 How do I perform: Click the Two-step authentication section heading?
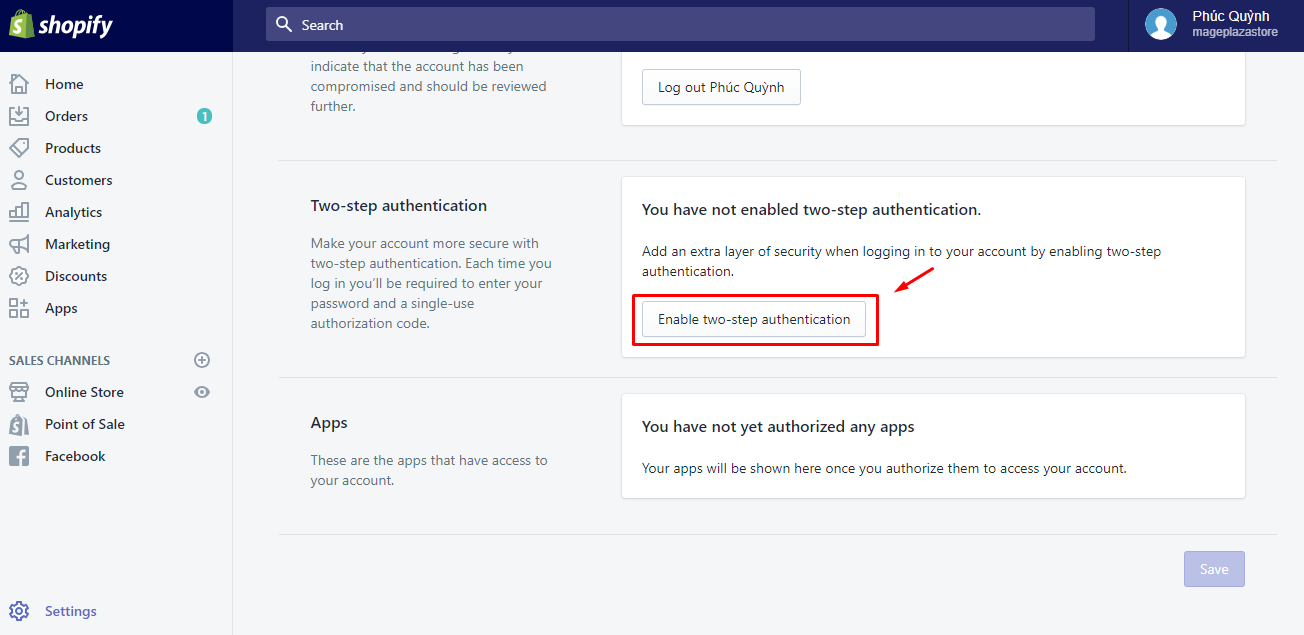coord(399,205)
